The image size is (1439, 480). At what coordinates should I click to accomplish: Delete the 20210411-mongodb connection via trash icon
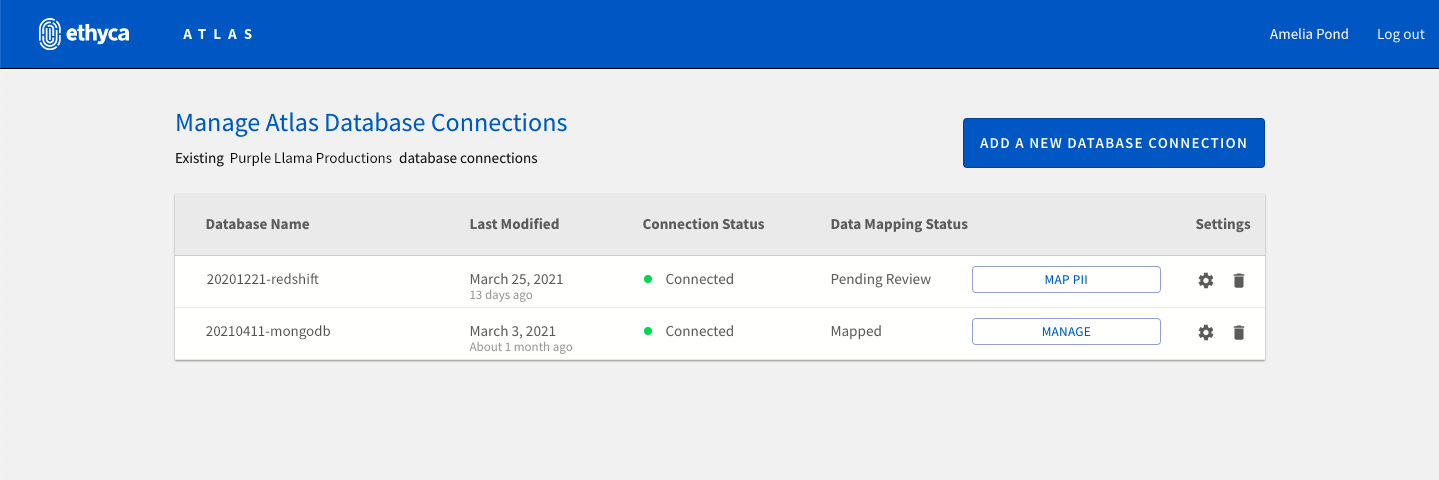(x=1239, y=332)
